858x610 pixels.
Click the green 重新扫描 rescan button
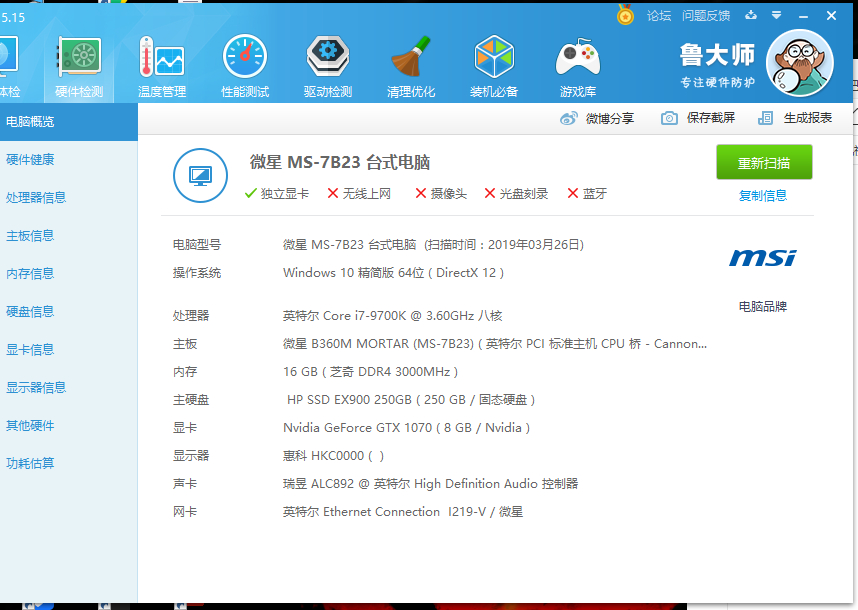[x=764, y=162]
